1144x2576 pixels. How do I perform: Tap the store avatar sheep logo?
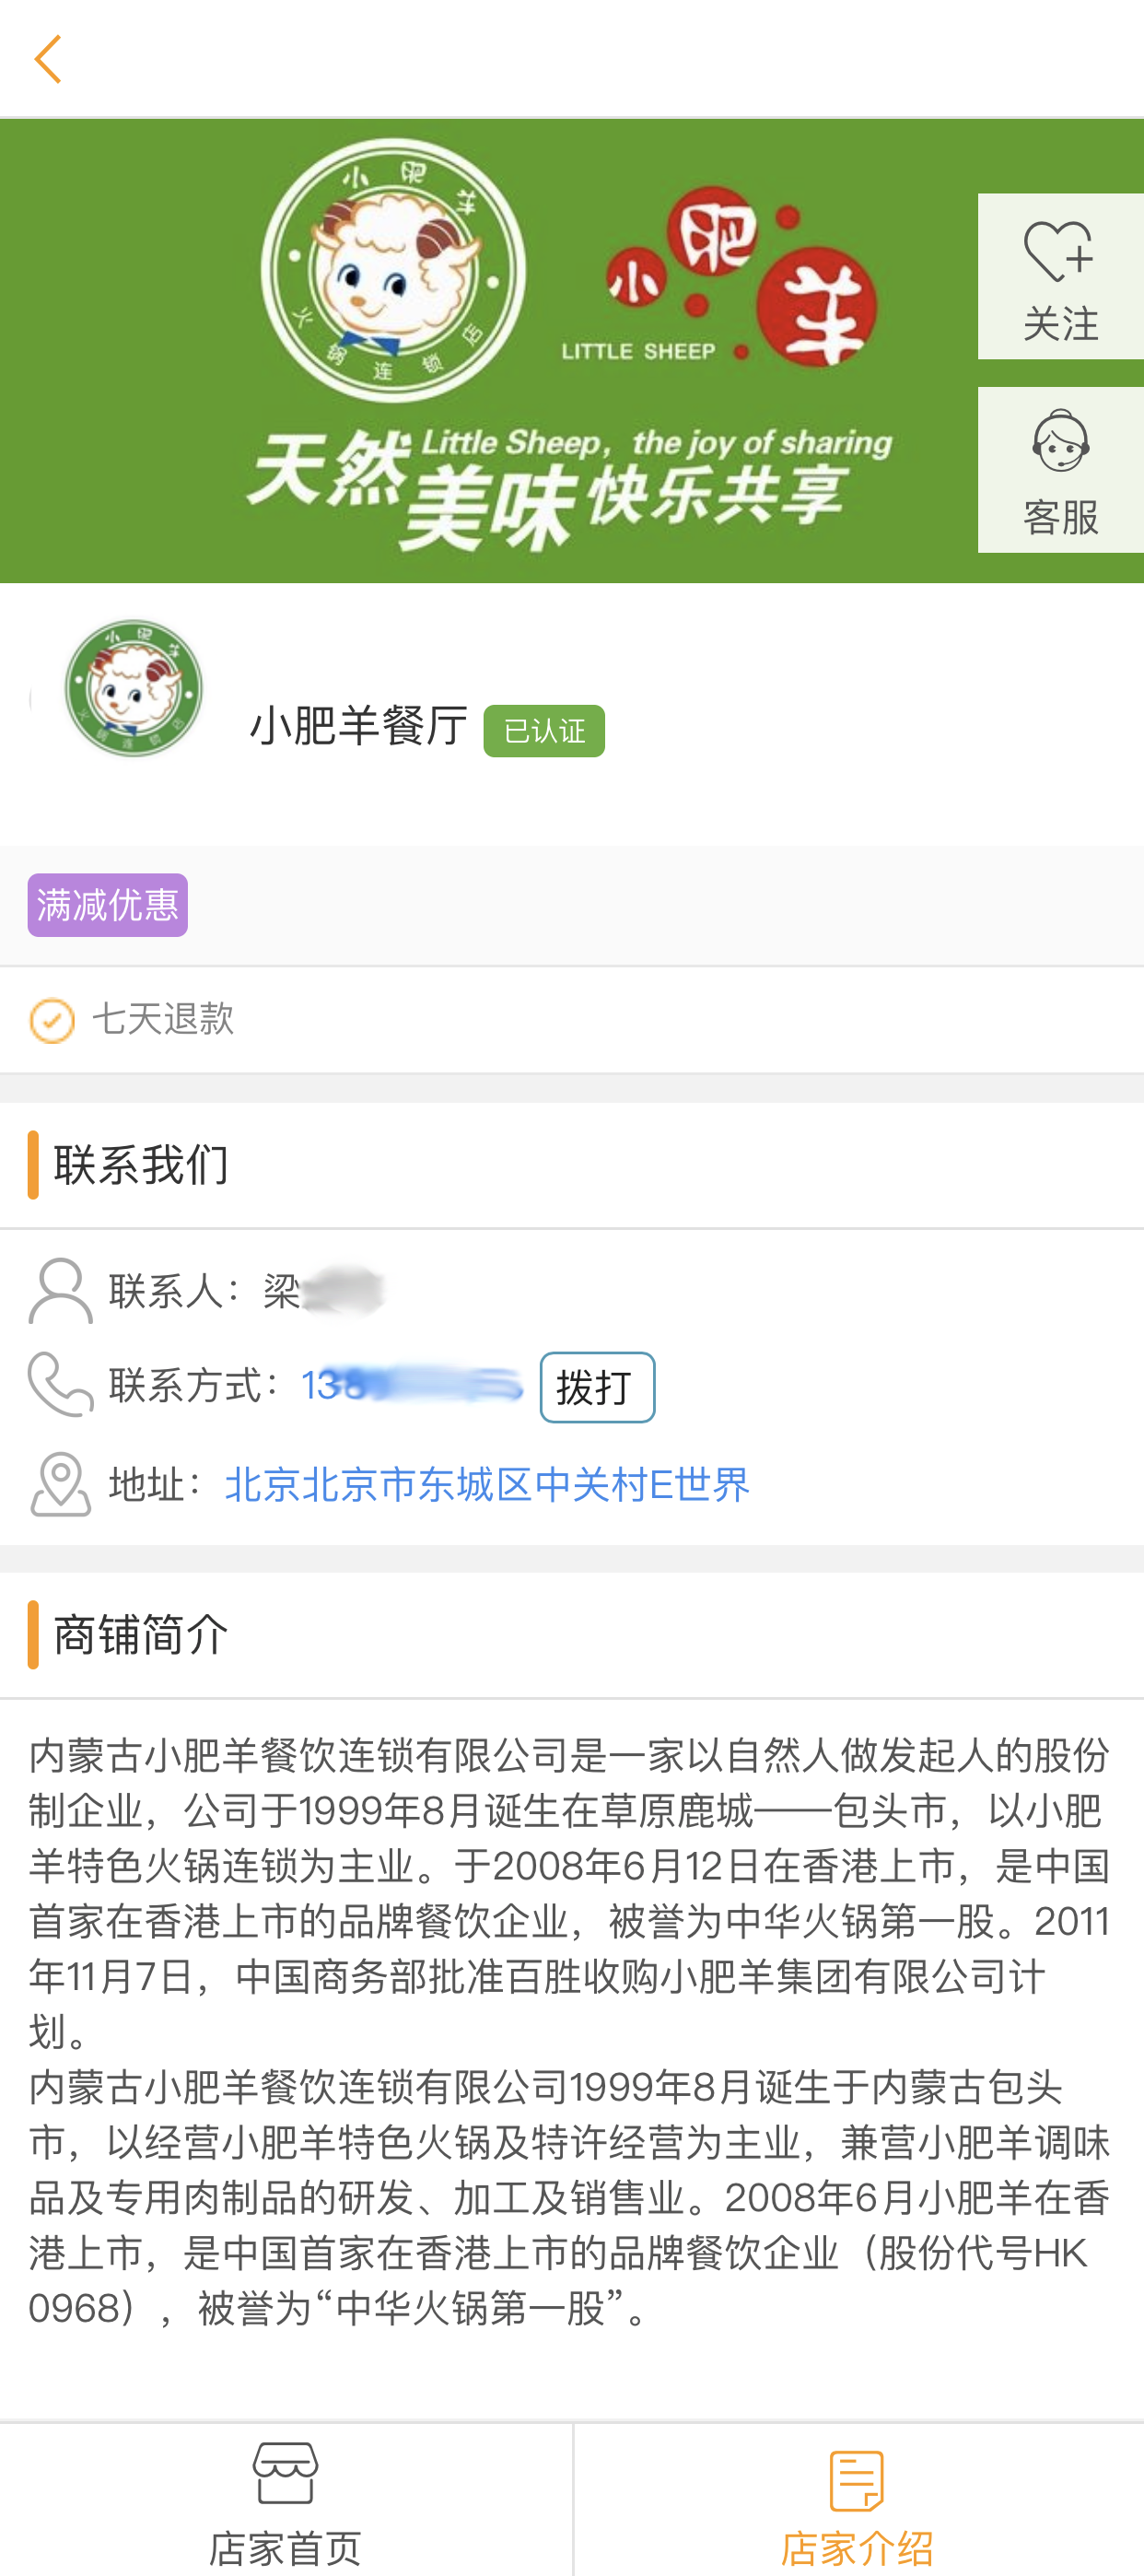tap(133, 689)
